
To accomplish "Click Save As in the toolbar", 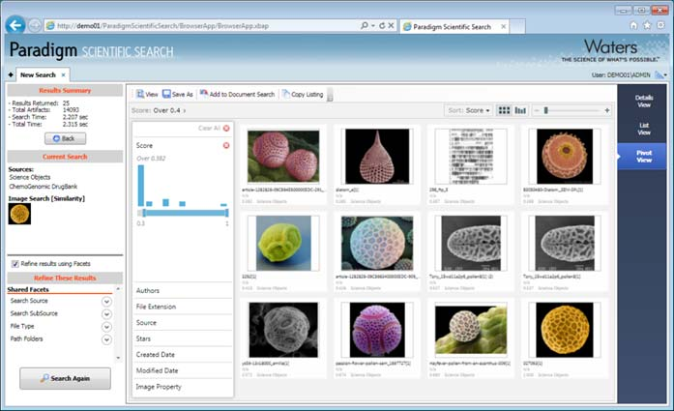I will [178, 94].
